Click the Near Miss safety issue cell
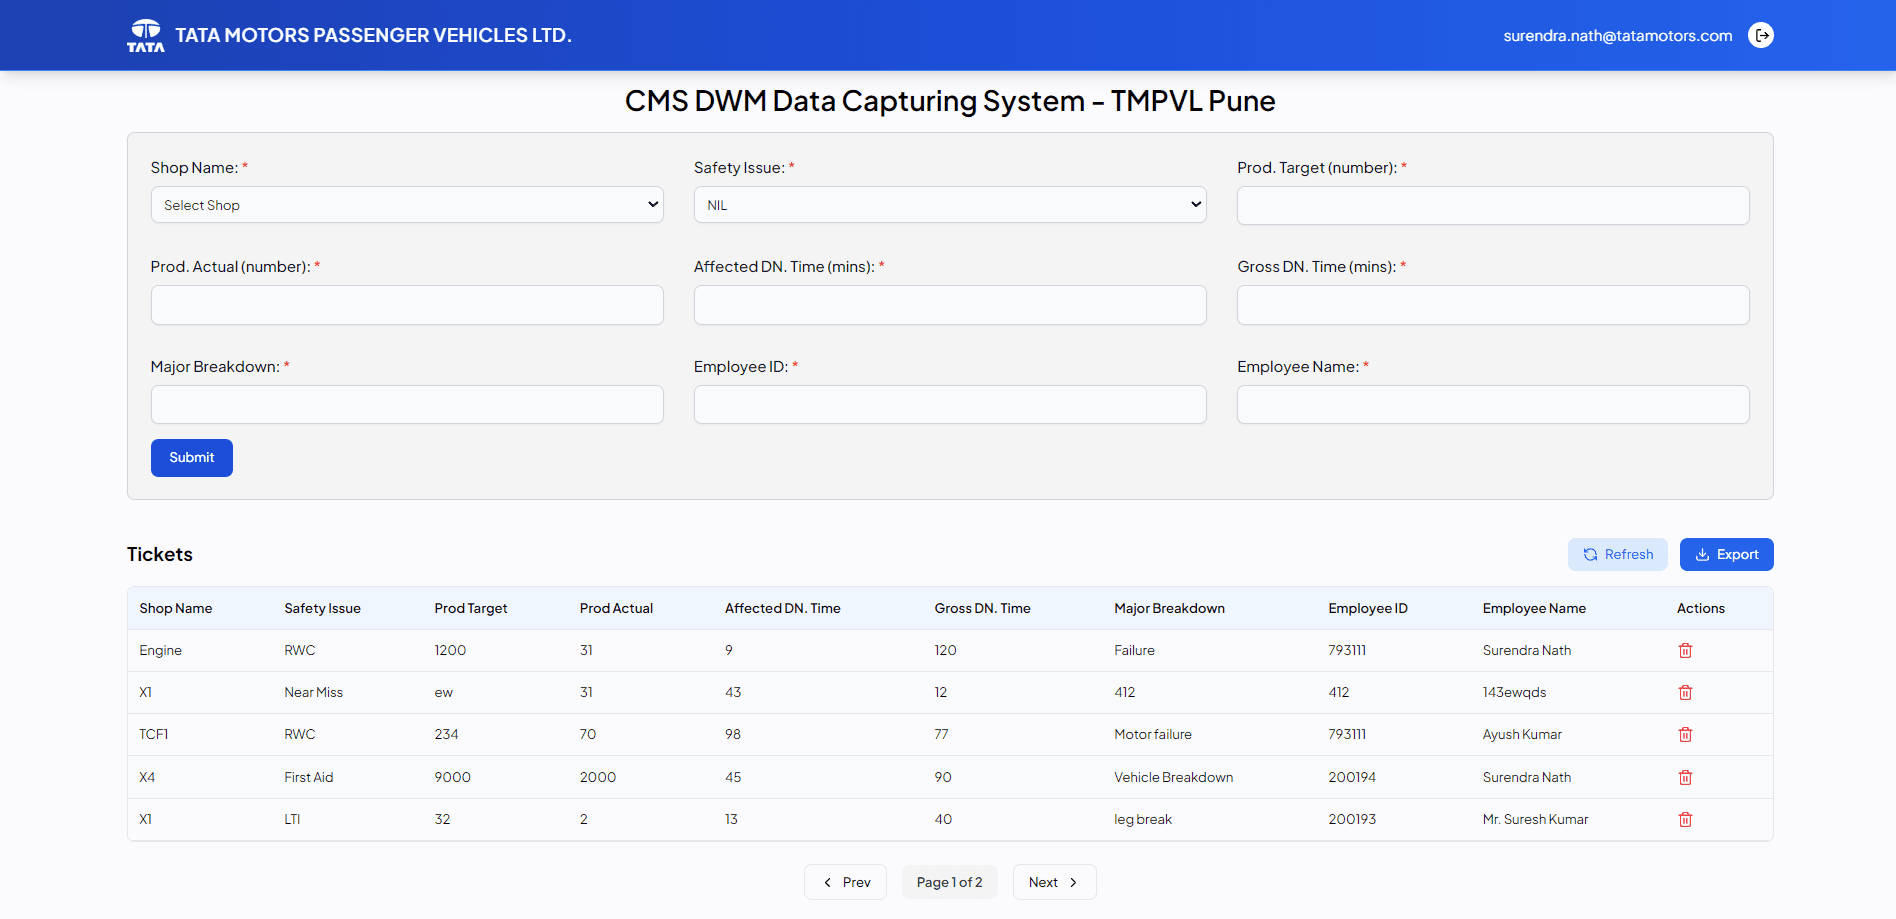The height and width of the screenshot is (919, 1896). [x=313, y=692]
